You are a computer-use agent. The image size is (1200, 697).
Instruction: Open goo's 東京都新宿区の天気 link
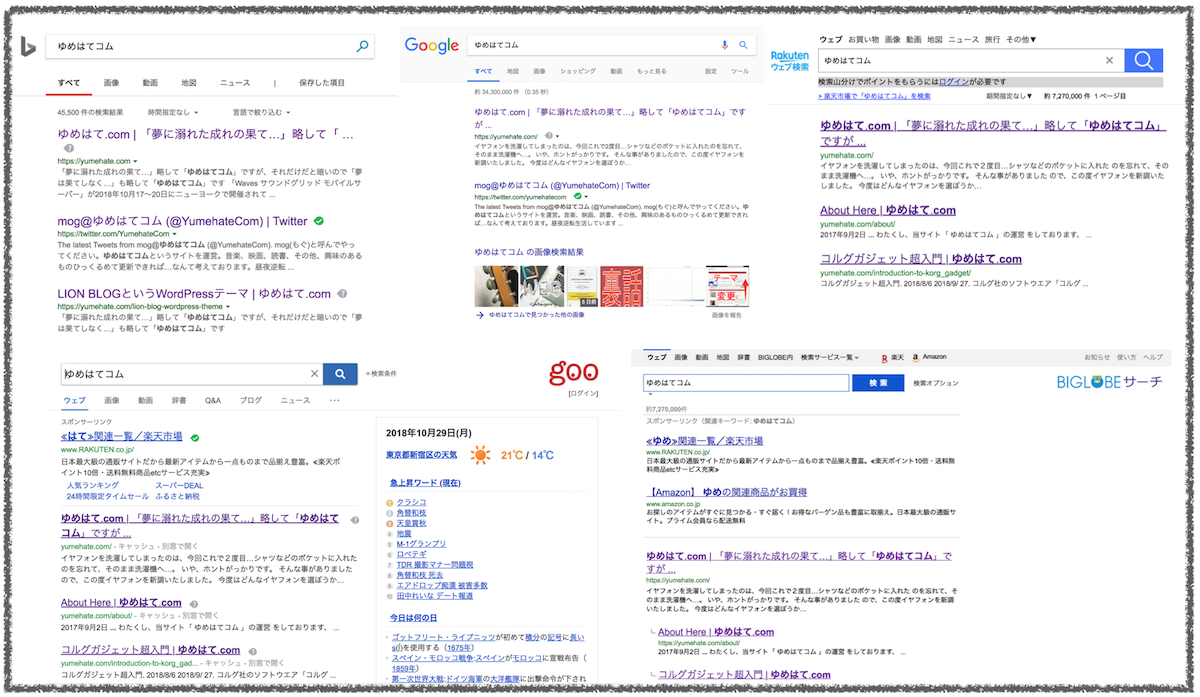point(422,456)
